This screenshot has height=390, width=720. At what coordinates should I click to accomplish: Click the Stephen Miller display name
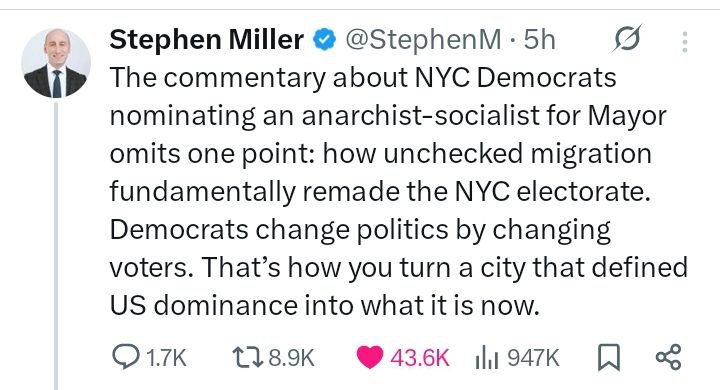click(207, 39)
